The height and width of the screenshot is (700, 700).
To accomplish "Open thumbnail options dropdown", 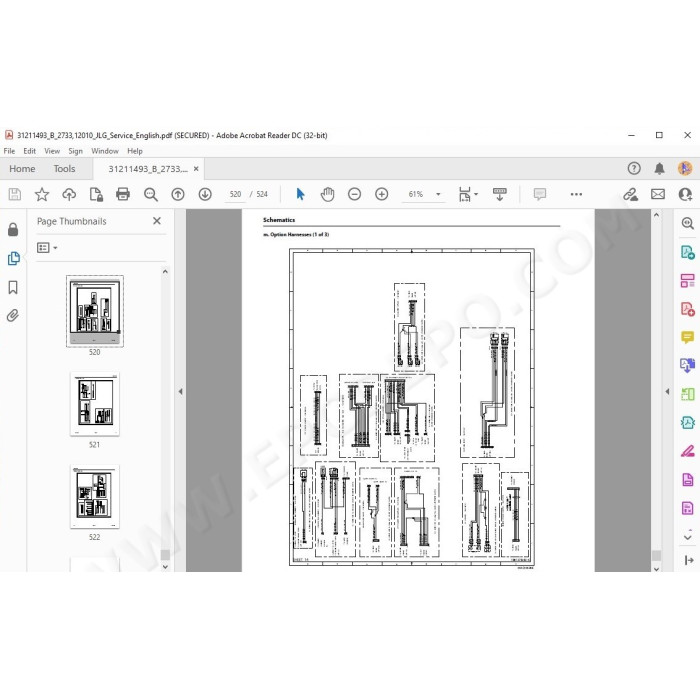I will coord(47,247).
